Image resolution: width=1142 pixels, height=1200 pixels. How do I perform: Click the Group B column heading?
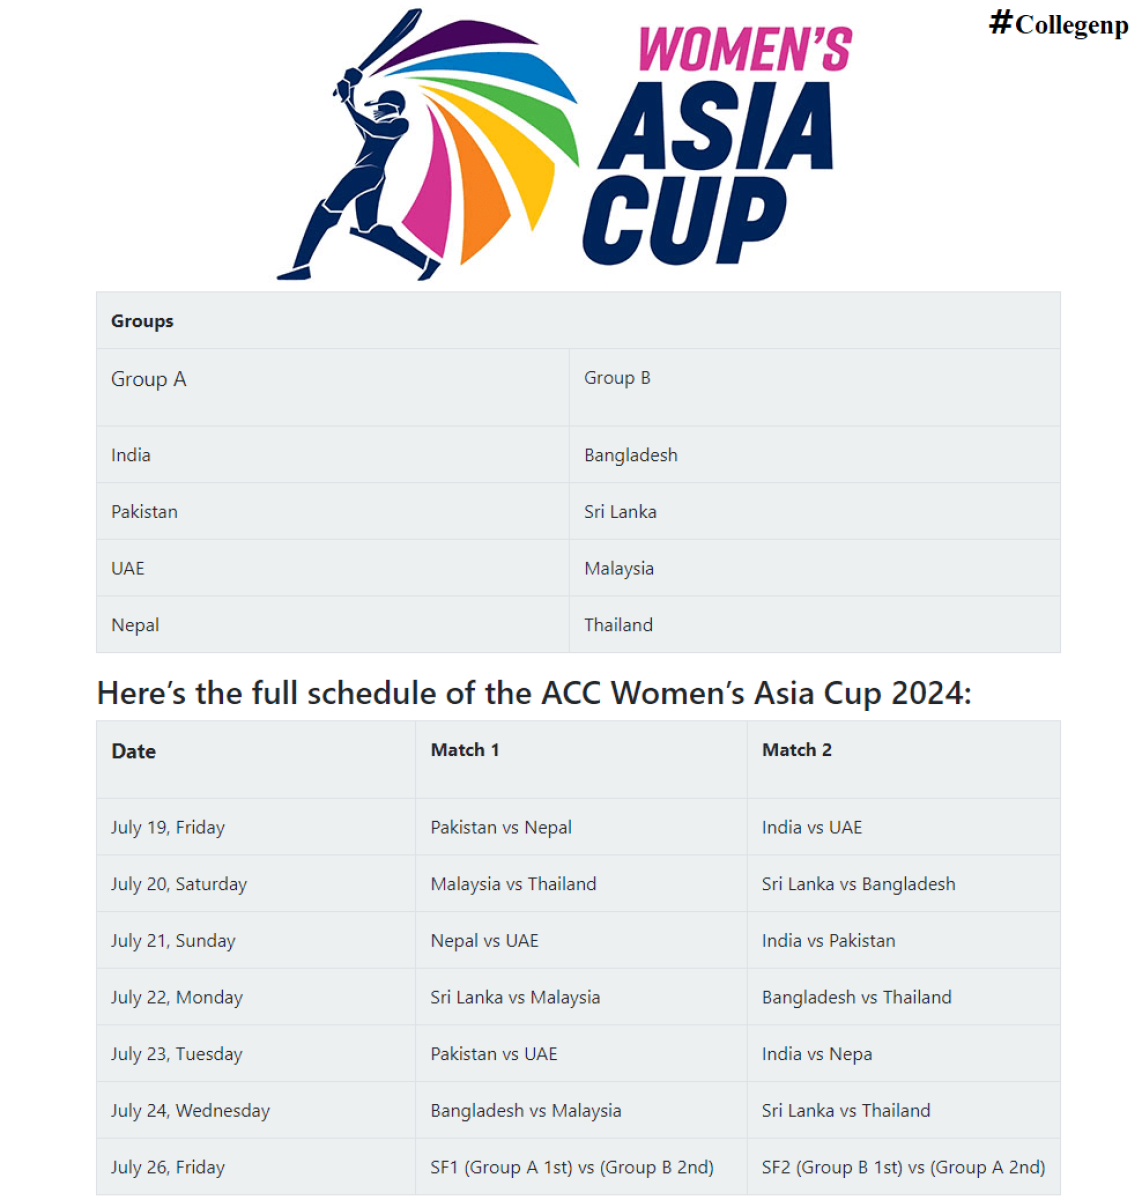[x=617, y=378]
